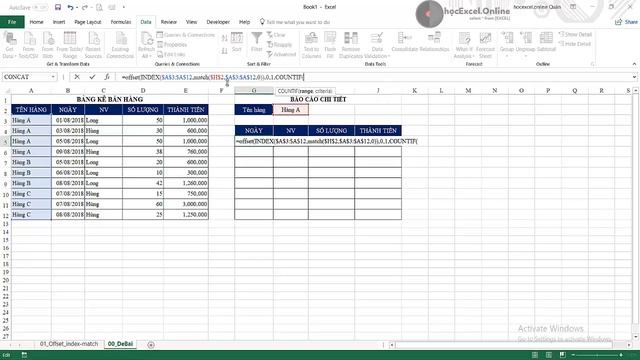640x360 pixels.
Task: Open the Sort dialog
Action: click(x=237, y=42)
